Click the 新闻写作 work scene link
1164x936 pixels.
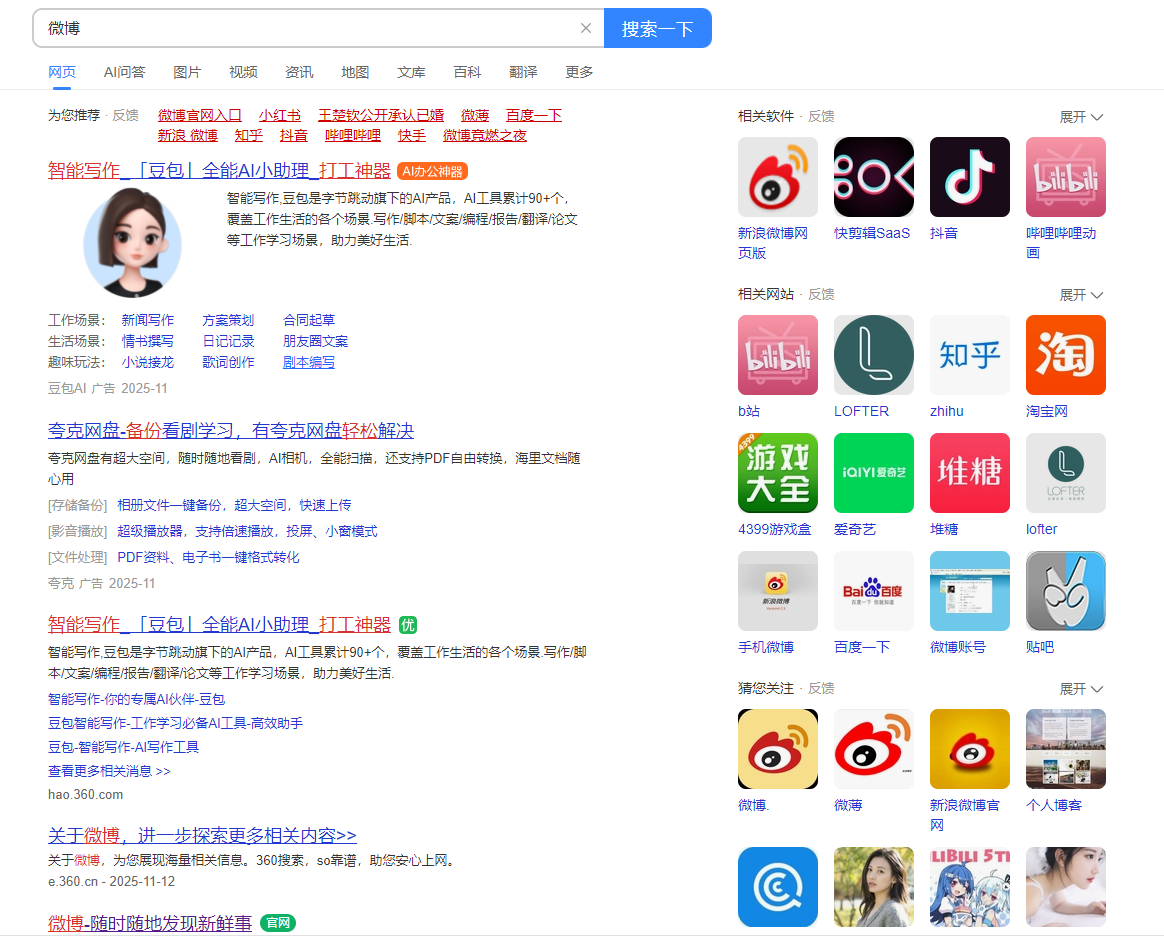(148, 320)
